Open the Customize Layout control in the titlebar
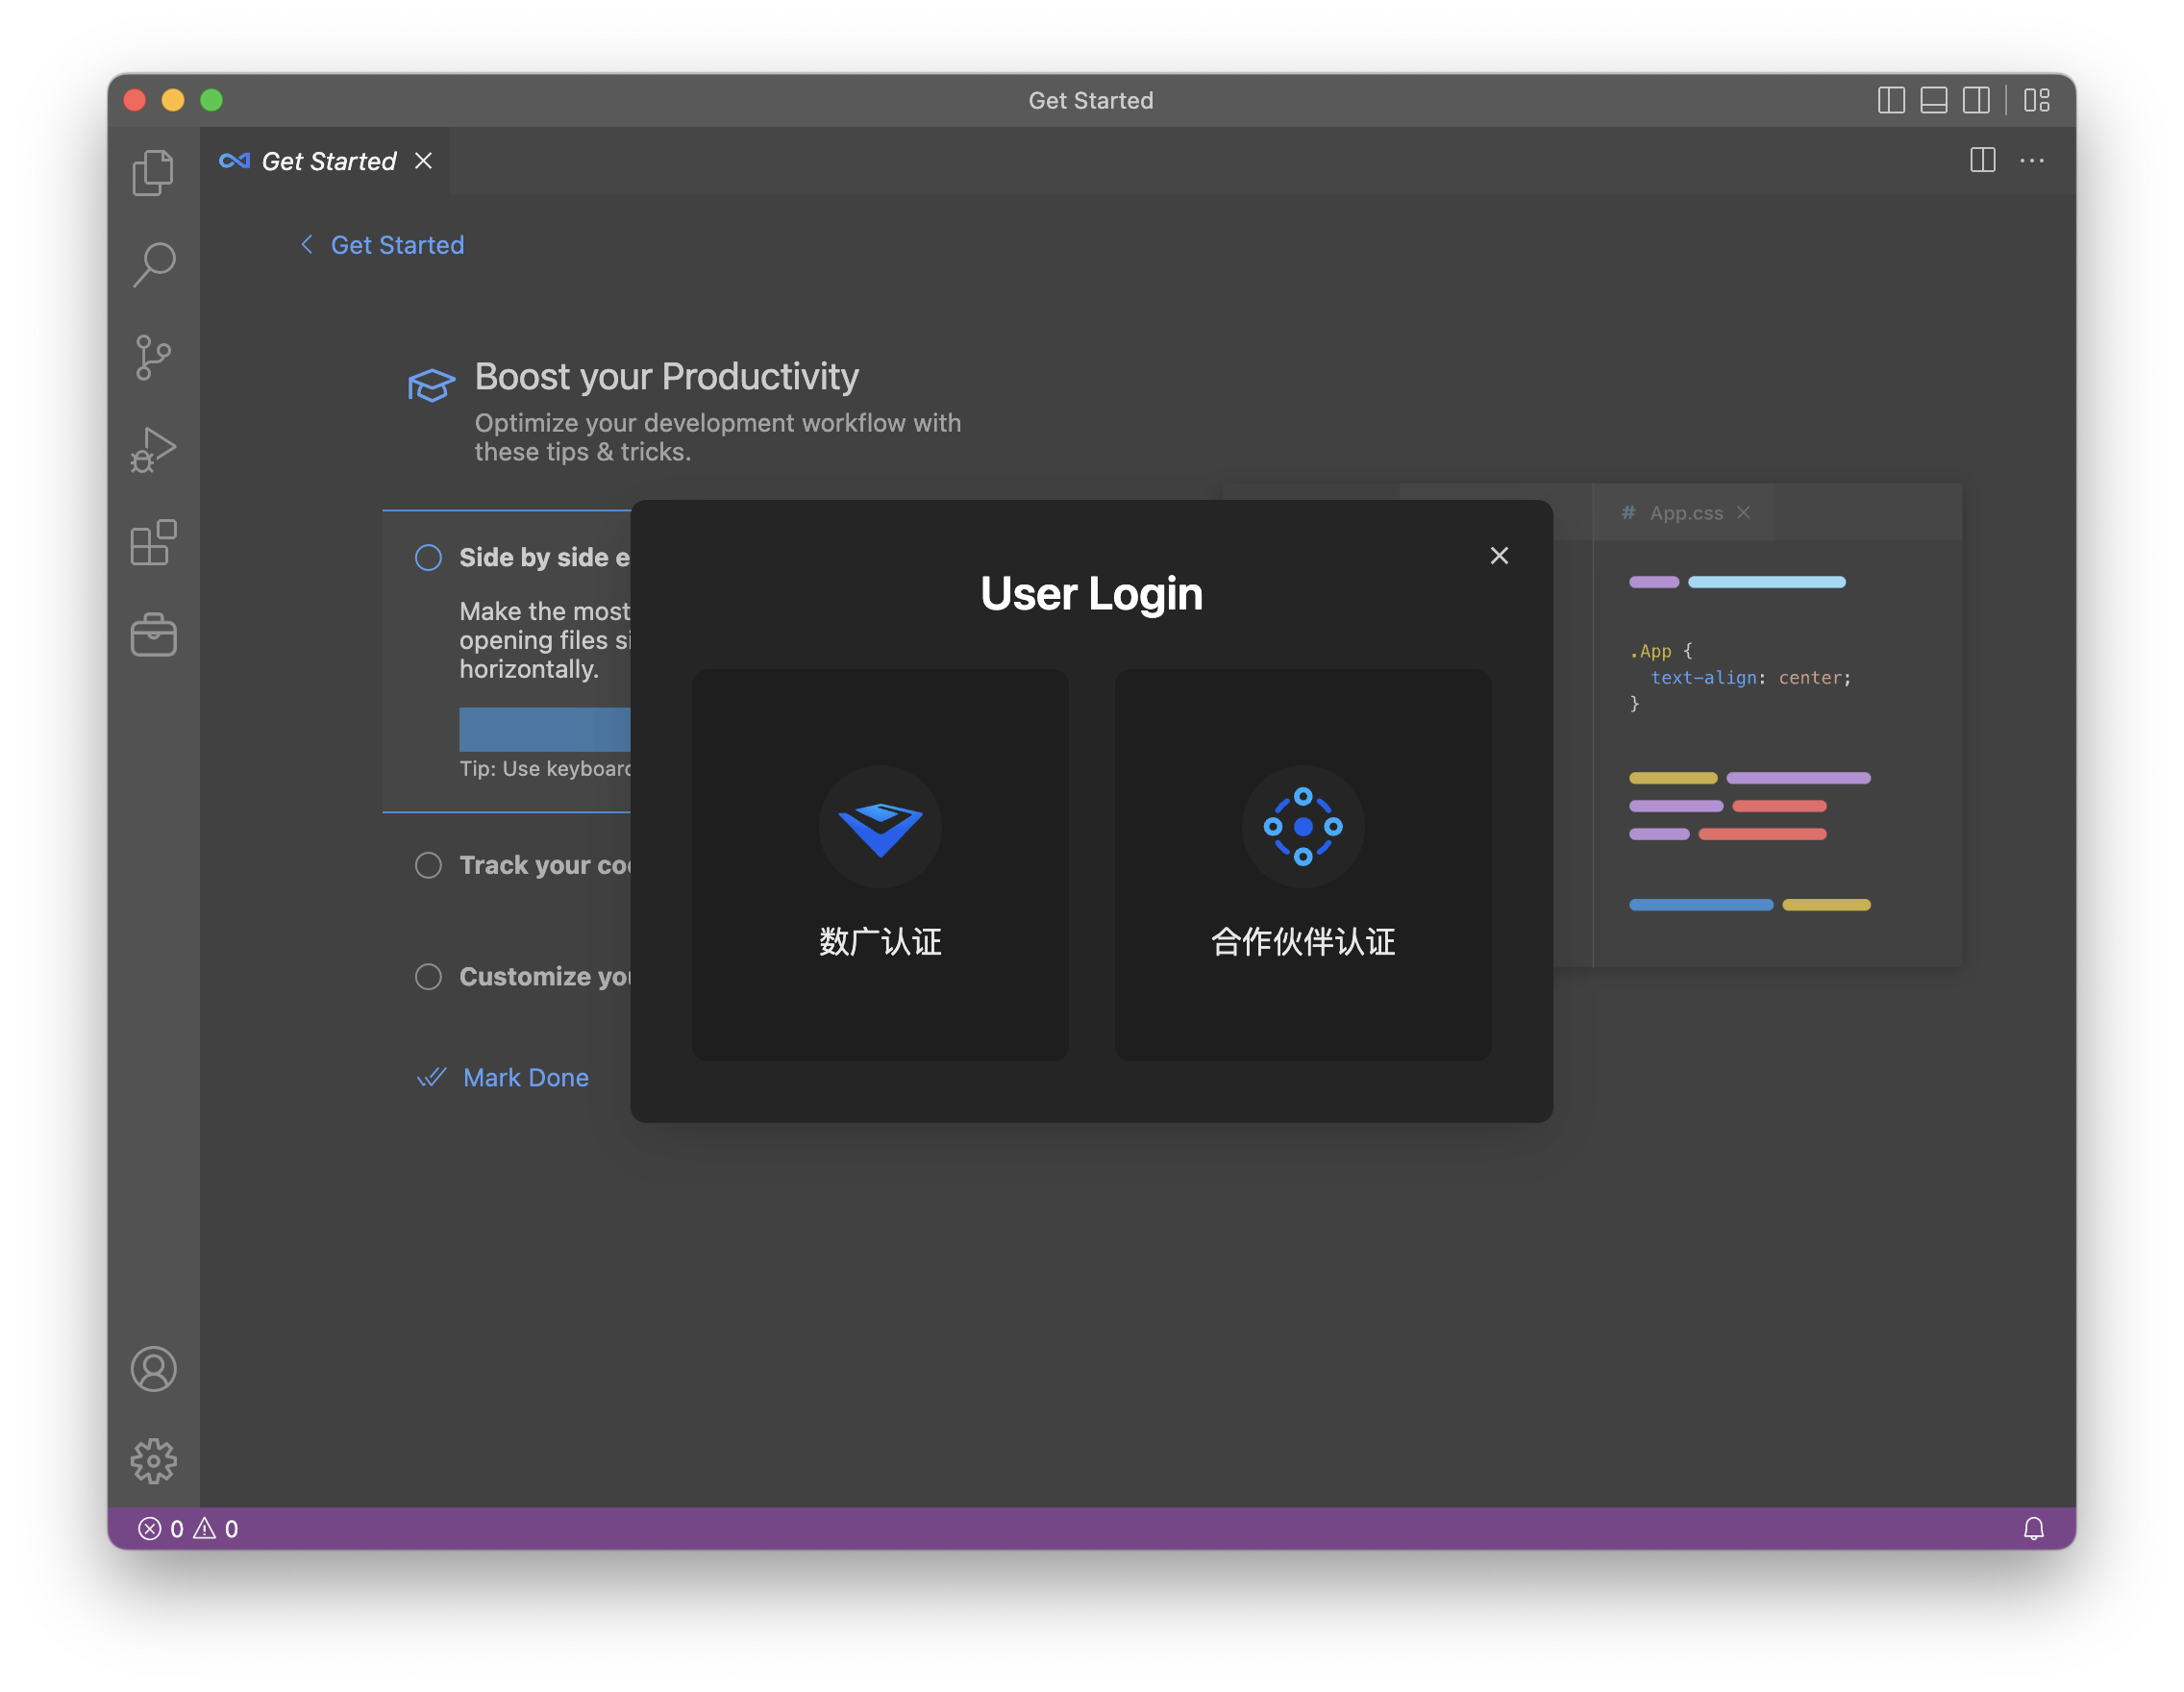Screen dimensions: 2184x1692 pos(2038,100)
